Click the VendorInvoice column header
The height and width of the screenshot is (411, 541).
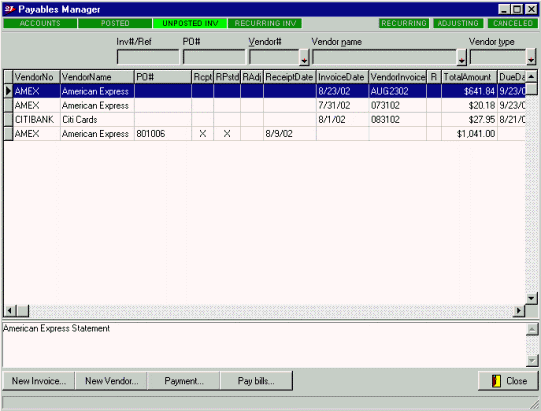point(397,77)
